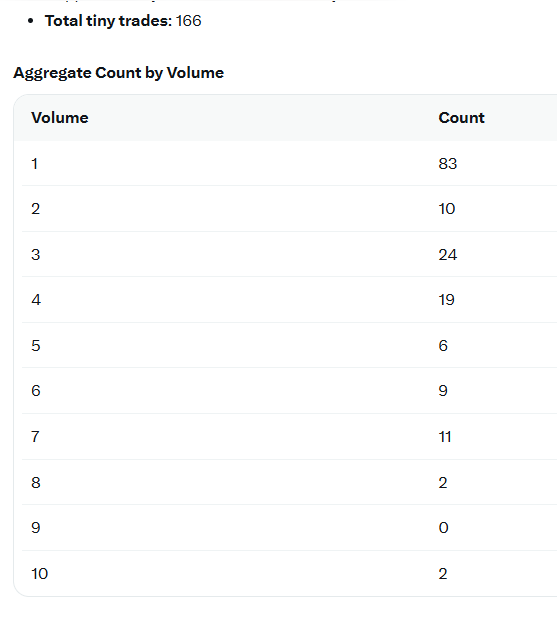Select the Volume cell with value 5
This screenshot has height=623, width=557.
[x=36, y=345]
